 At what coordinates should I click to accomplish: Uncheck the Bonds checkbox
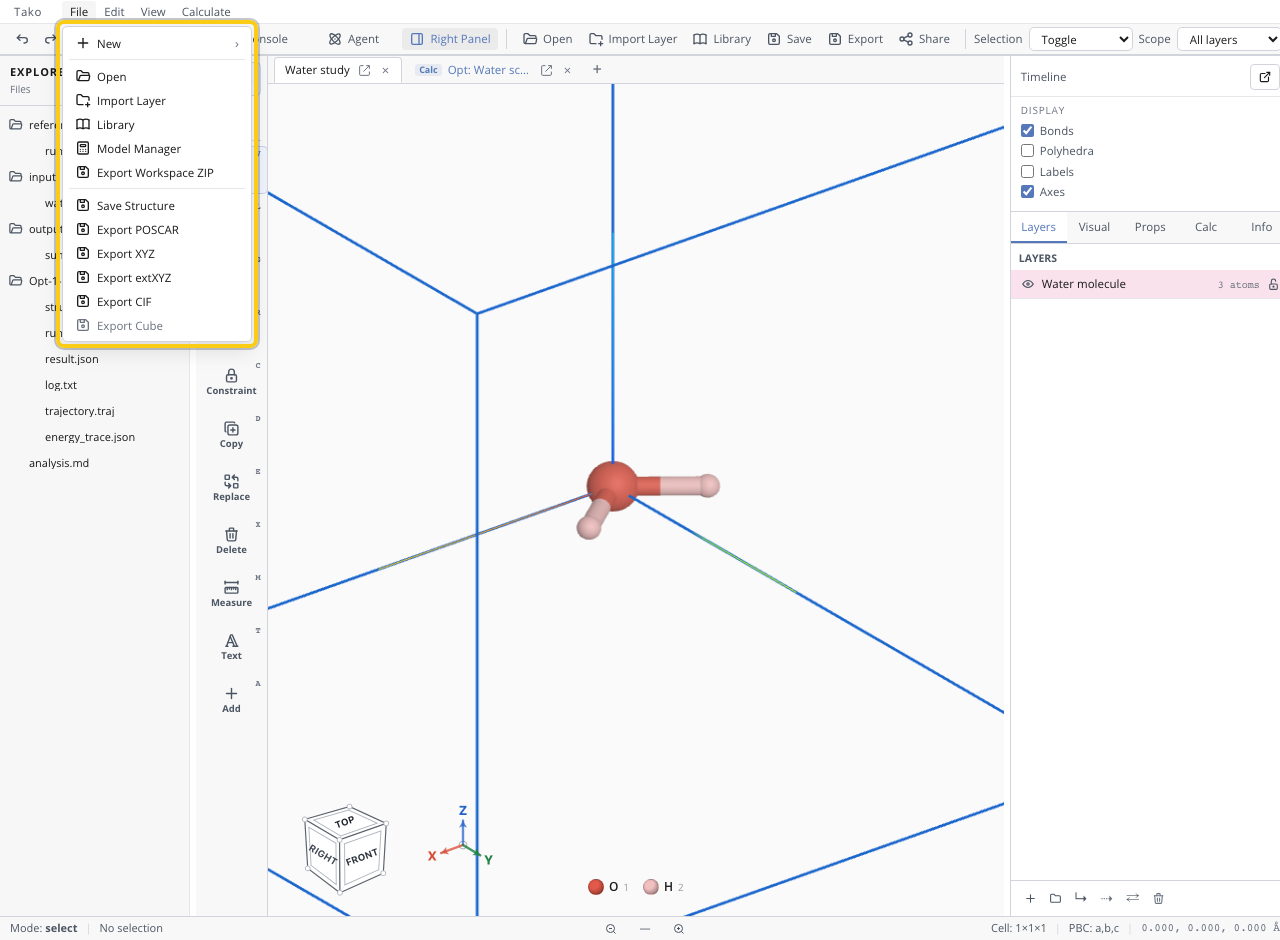pyautogui.click(x=1027, y=131)
